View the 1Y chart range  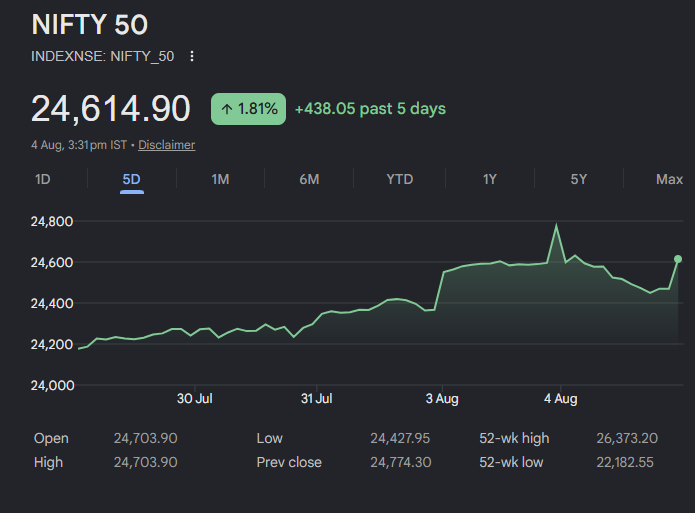click(x=490, y=179)
